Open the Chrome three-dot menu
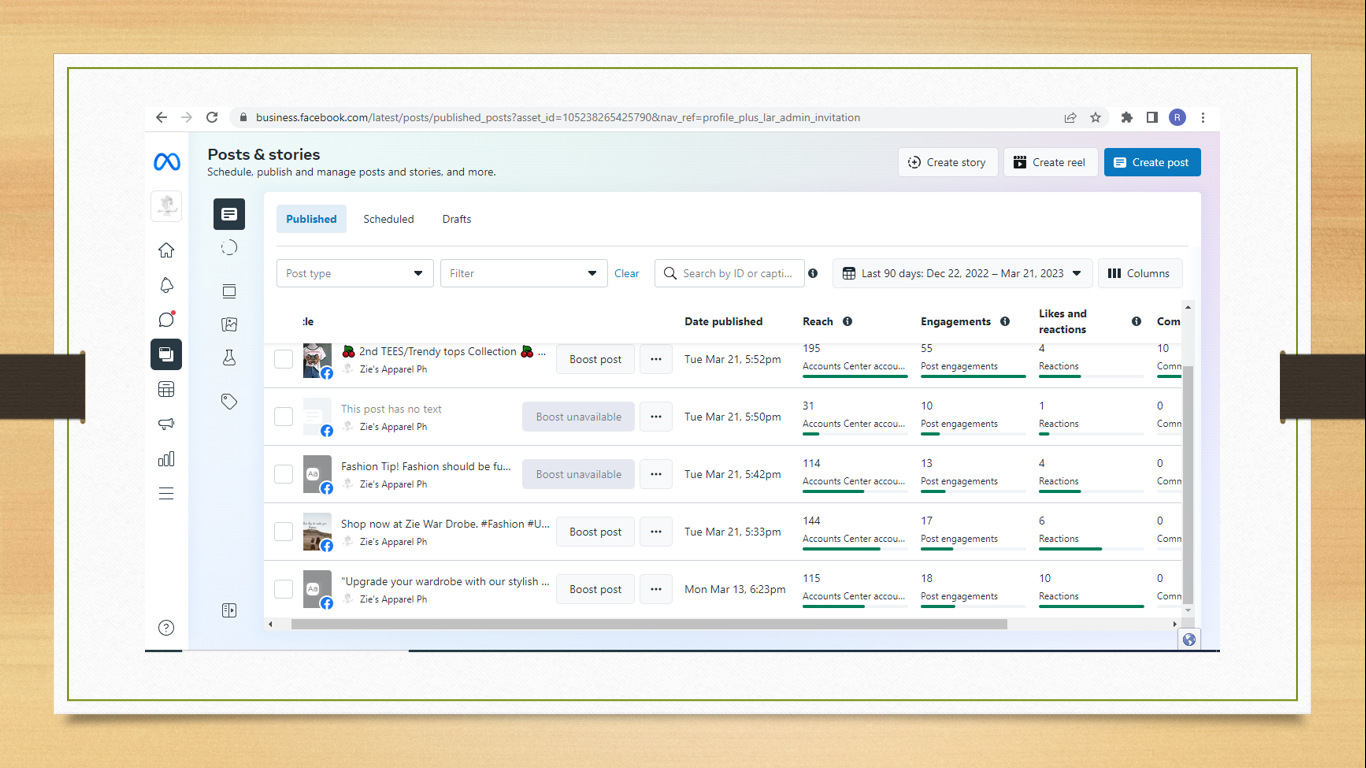Screen dimensions: 1366x768 [x=1203, y=117]
